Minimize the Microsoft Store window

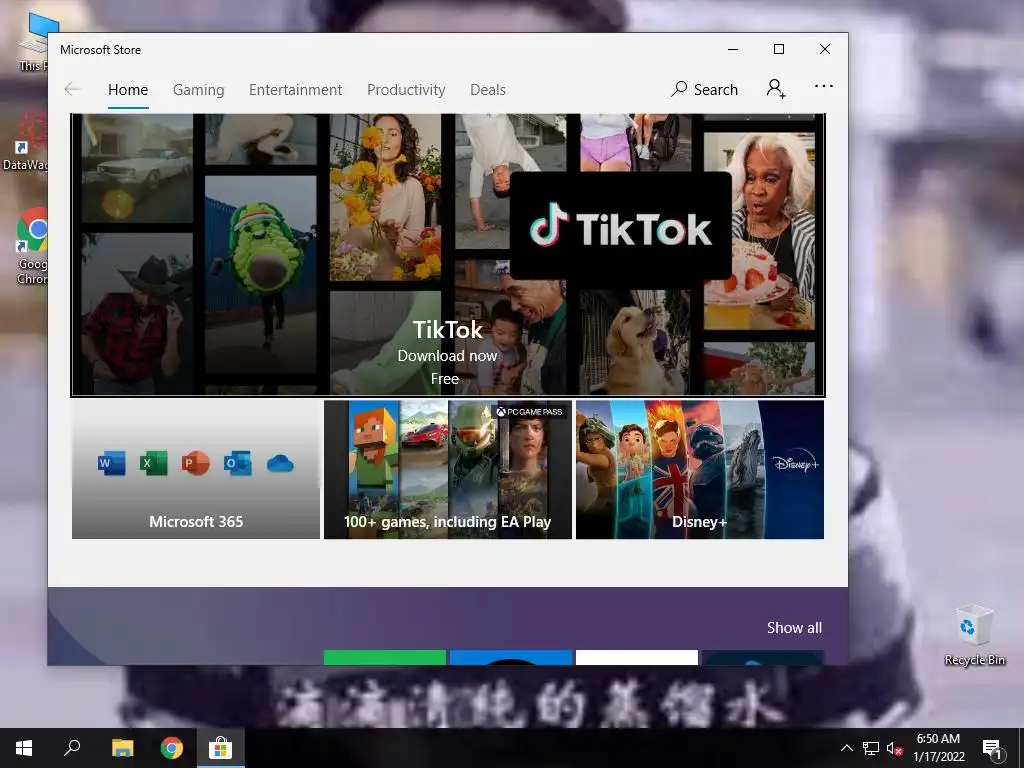tap(733, 50)
